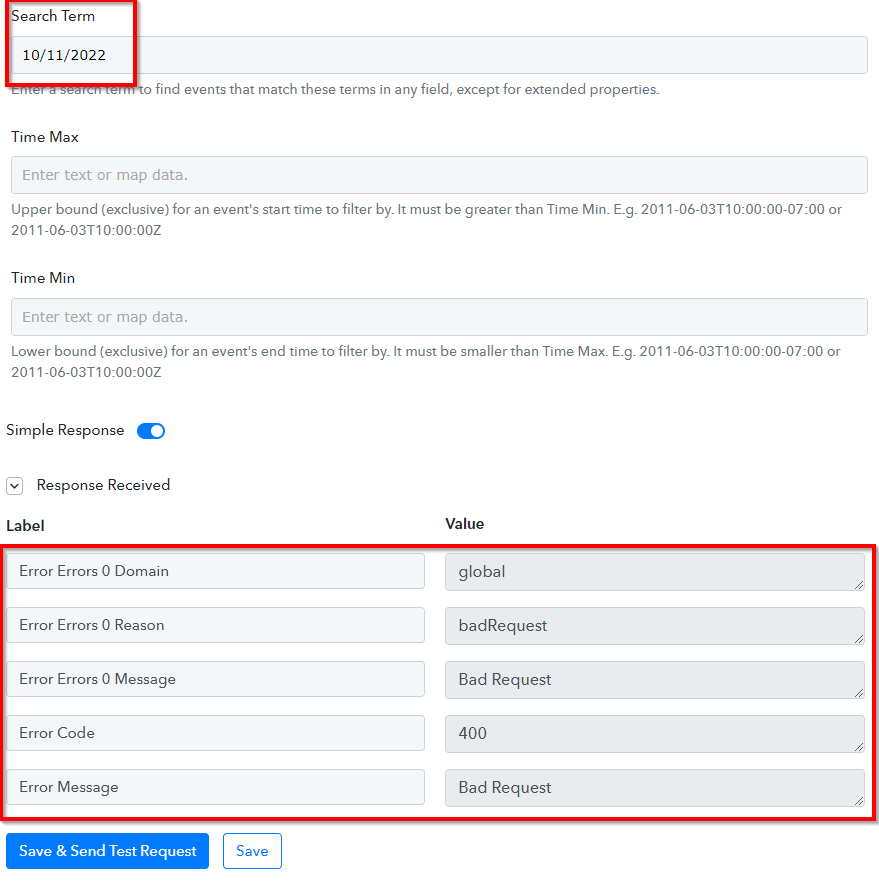Click the Time Max heading text
Image resolution: width=879 pixels, height=881 pixels.
45,137
